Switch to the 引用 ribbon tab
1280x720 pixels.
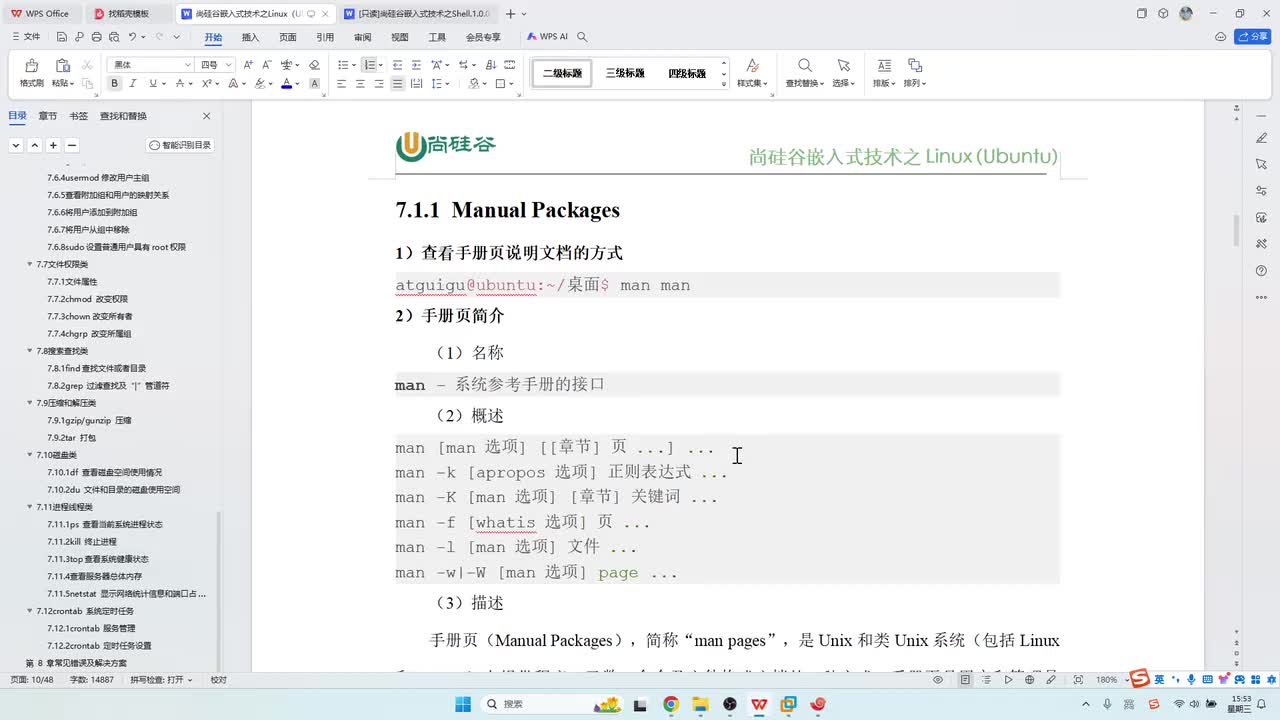click(x=325, y=37)
